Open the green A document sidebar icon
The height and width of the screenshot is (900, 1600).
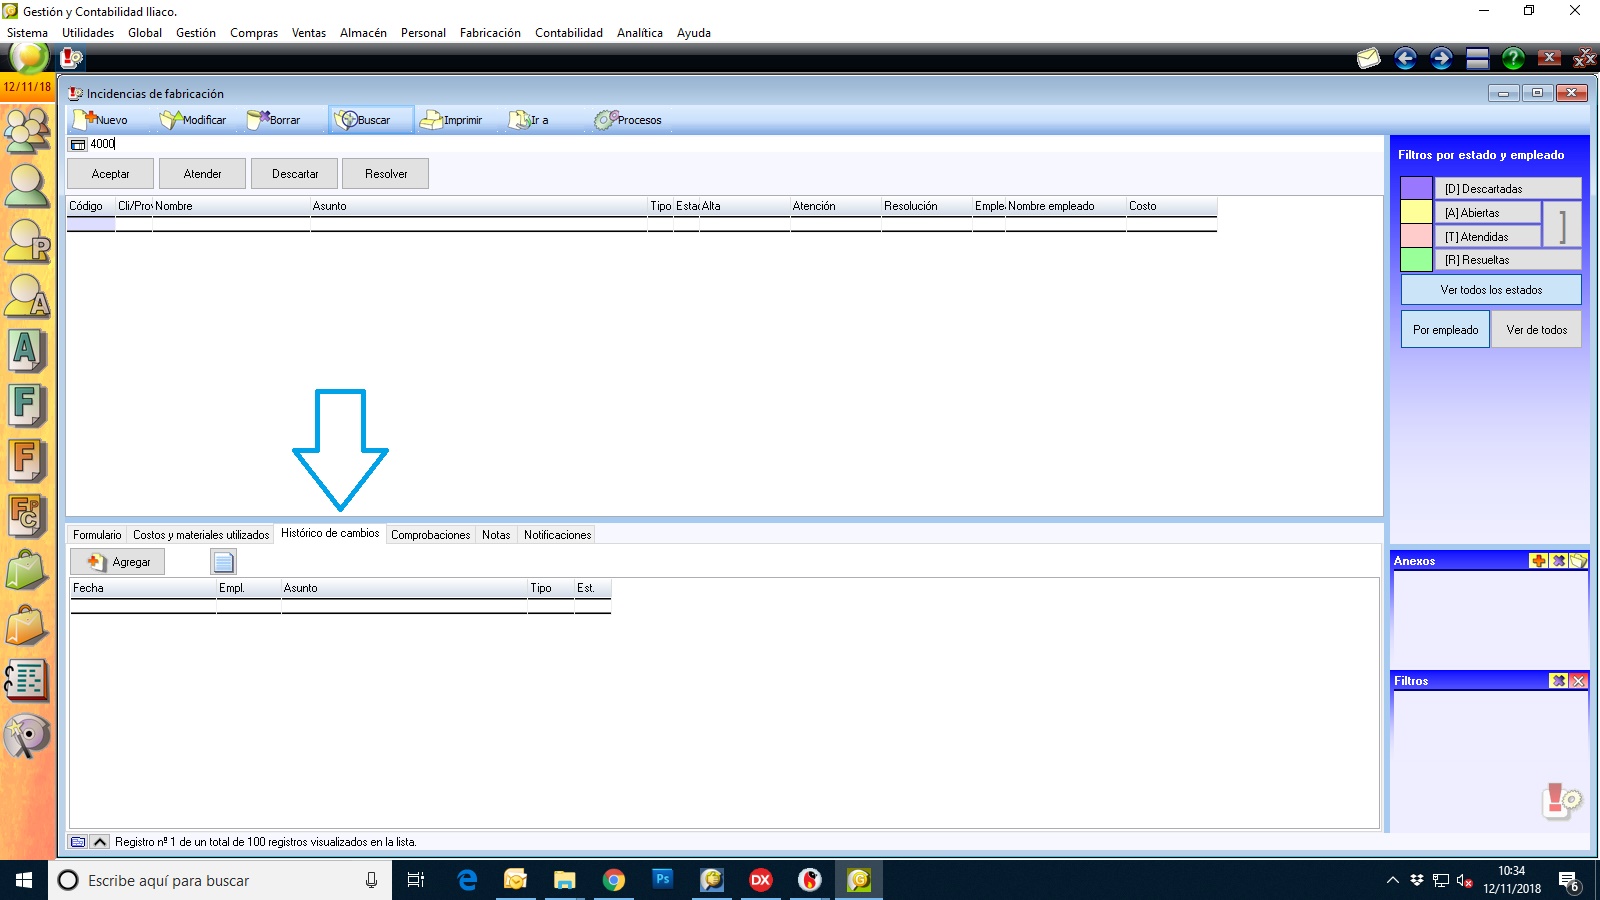point(27,351)
